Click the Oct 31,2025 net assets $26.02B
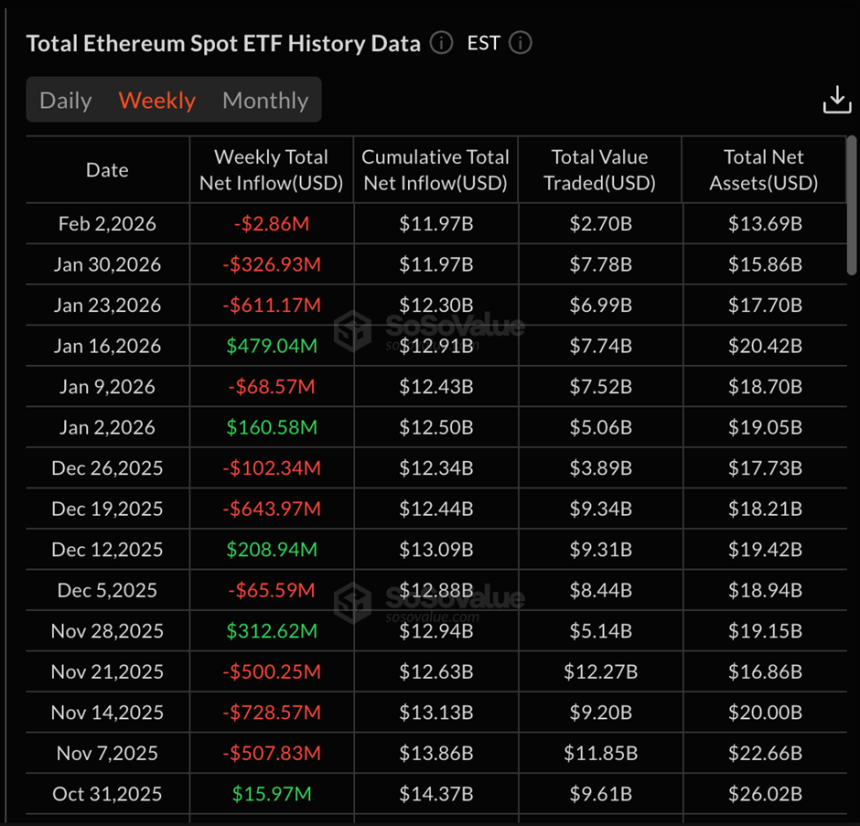 764,794
